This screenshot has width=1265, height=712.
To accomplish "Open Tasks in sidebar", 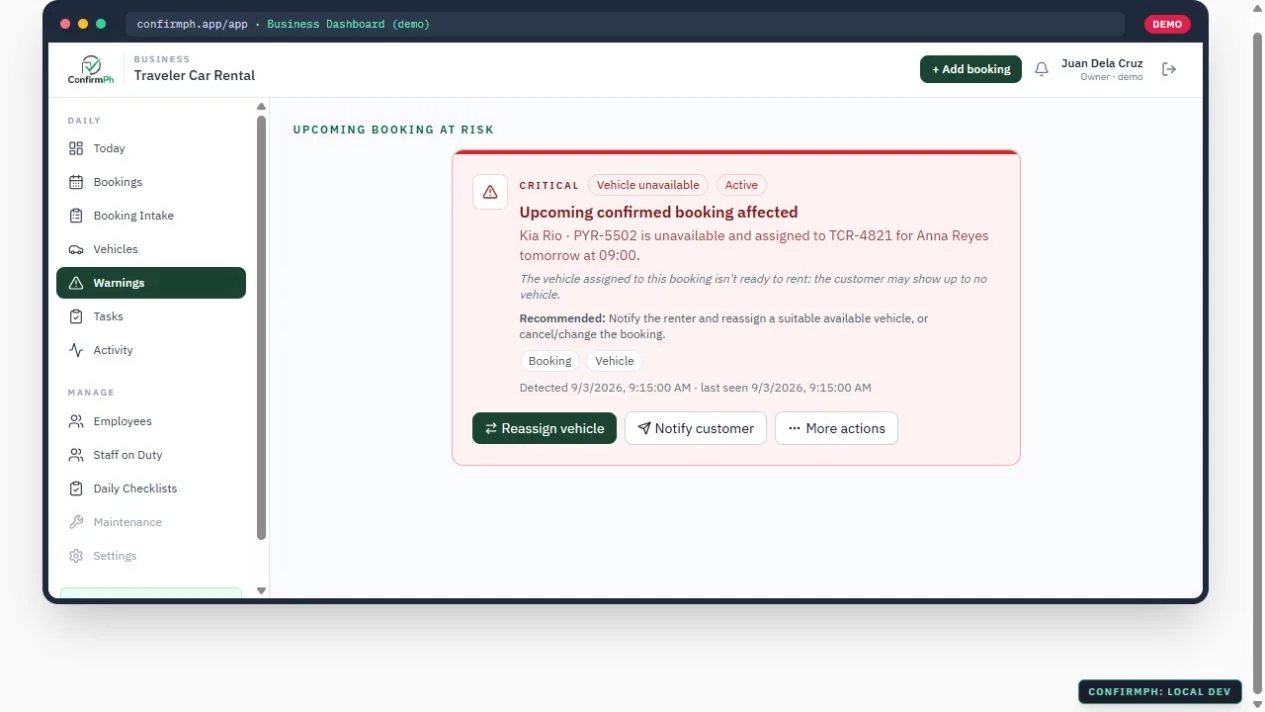I will 151,316.
